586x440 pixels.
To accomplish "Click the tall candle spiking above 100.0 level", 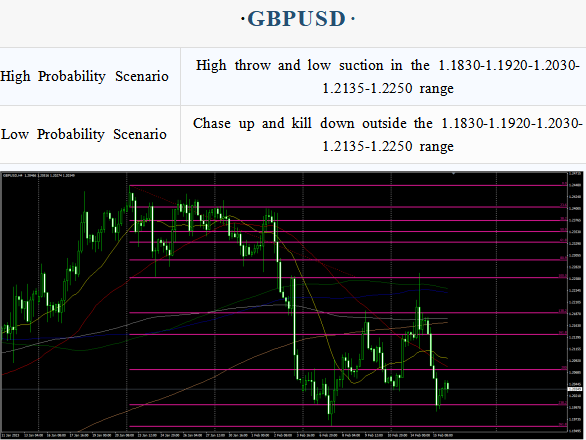I will coord(420,310).
